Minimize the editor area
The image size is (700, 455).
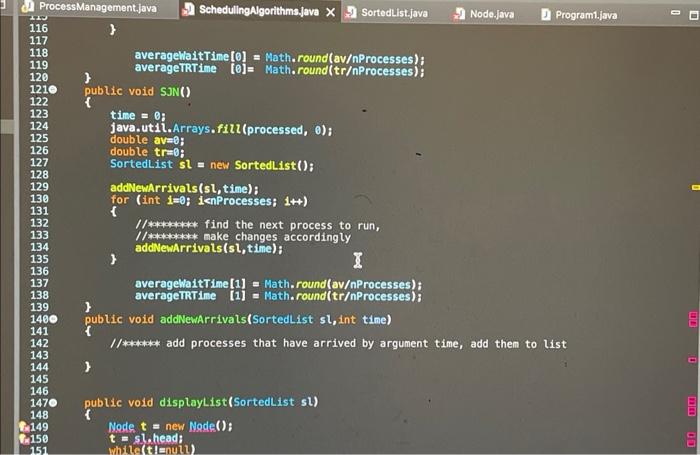tap(676, 13)
